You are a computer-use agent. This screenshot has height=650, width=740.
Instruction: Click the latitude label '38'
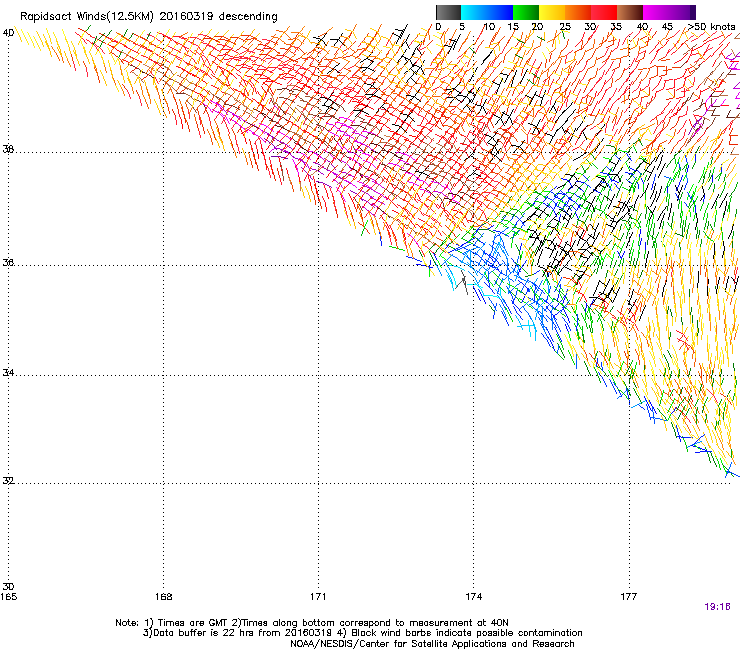tap(8, 150)
